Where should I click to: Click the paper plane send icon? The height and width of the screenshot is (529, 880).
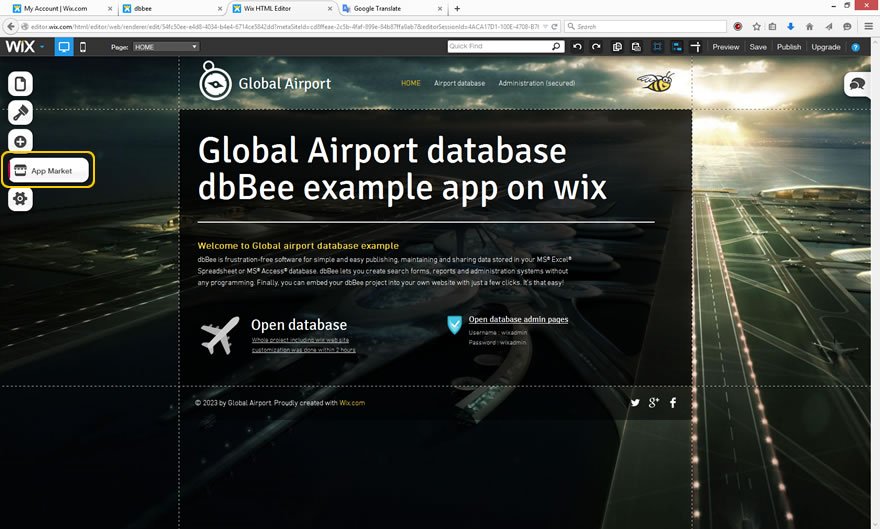[x=828, y=26]
